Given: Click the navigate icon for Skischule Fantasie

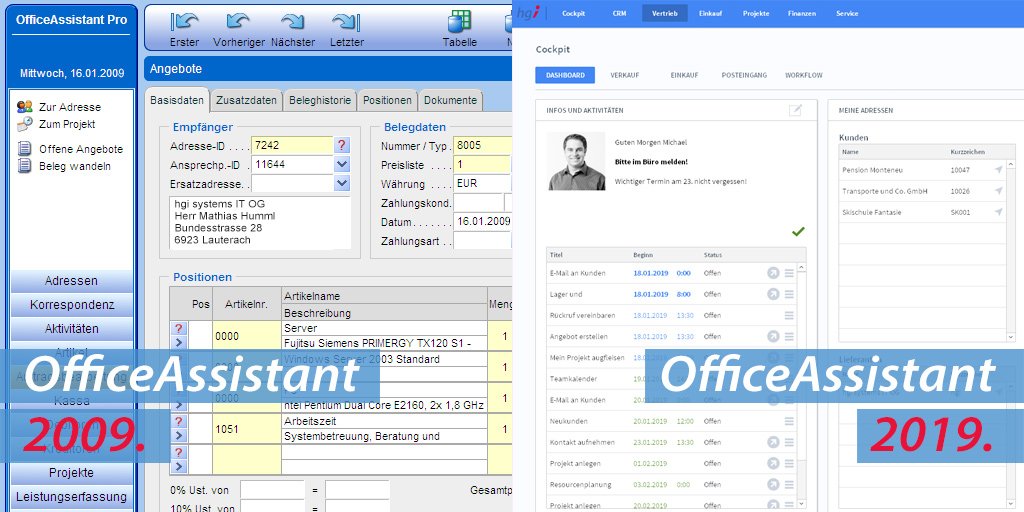Looking at the screenshot, I should [998, 212].
